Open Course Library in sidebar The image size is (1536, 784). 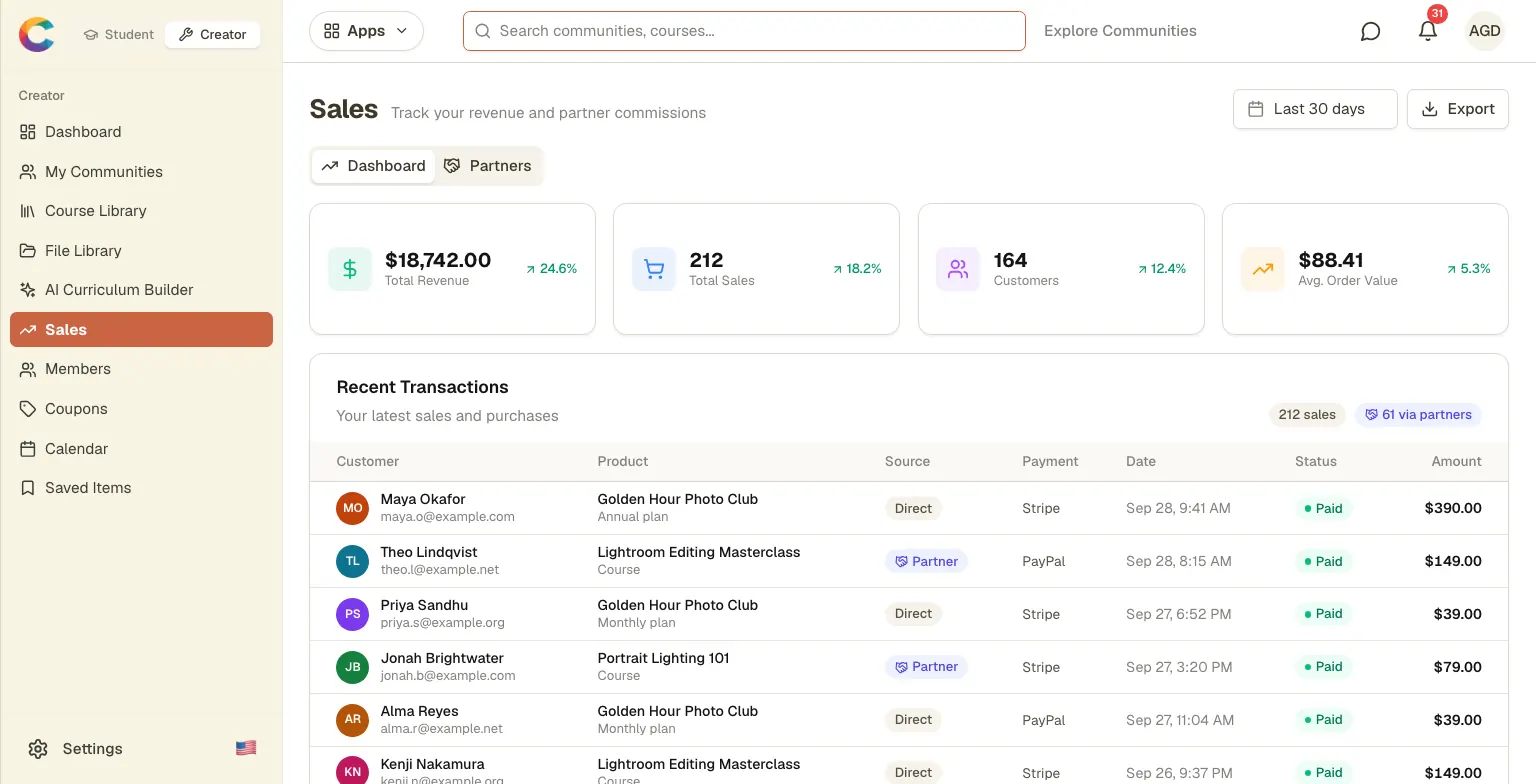[141, 211]
